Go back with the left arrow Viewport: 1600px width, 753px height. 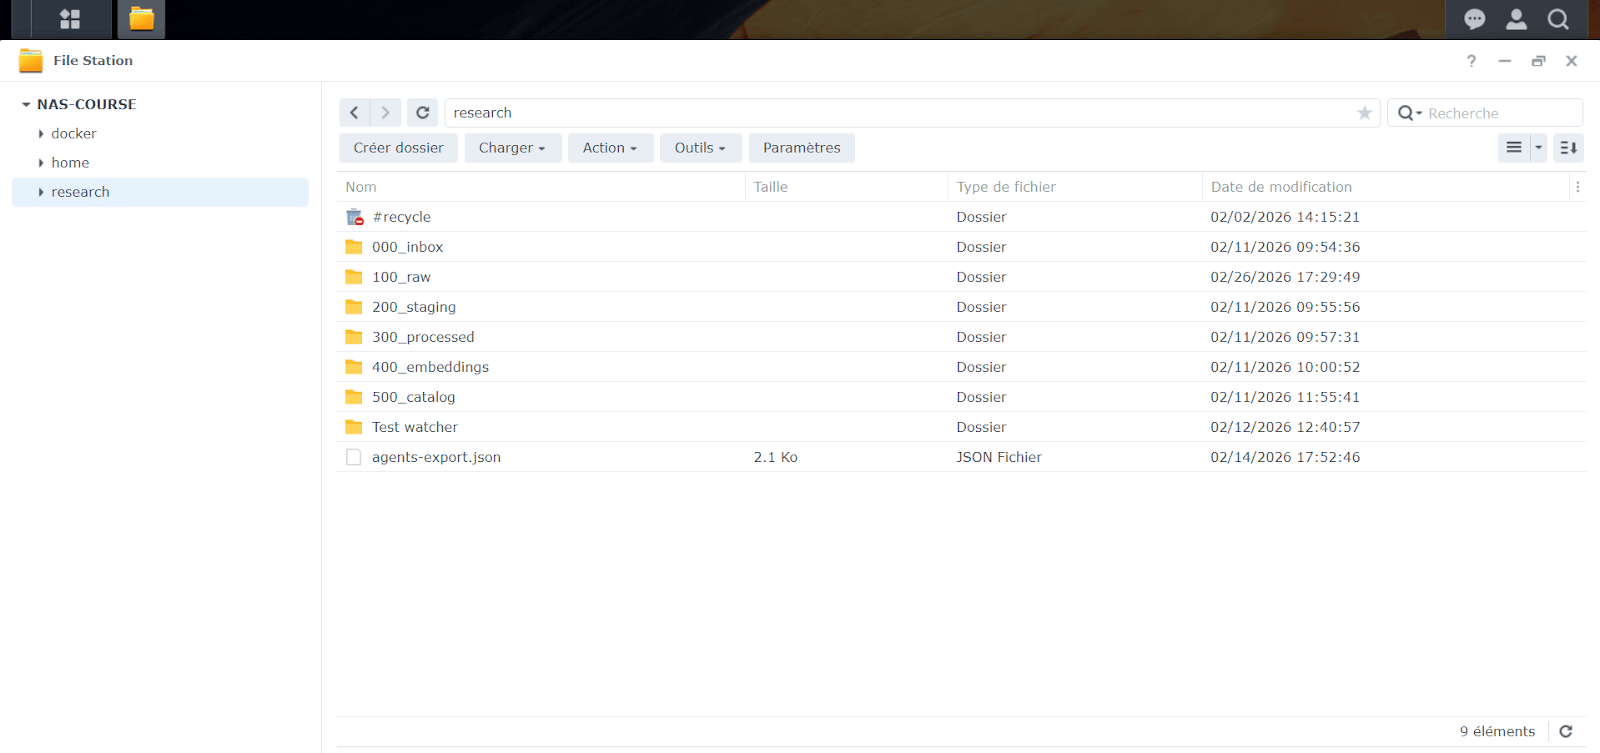354,113
